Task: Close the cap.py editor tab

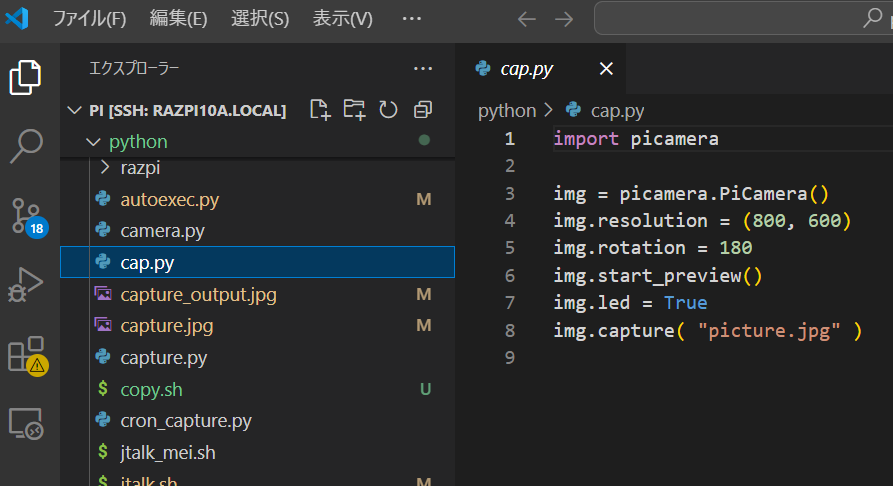Action: (x=605, y=69)
